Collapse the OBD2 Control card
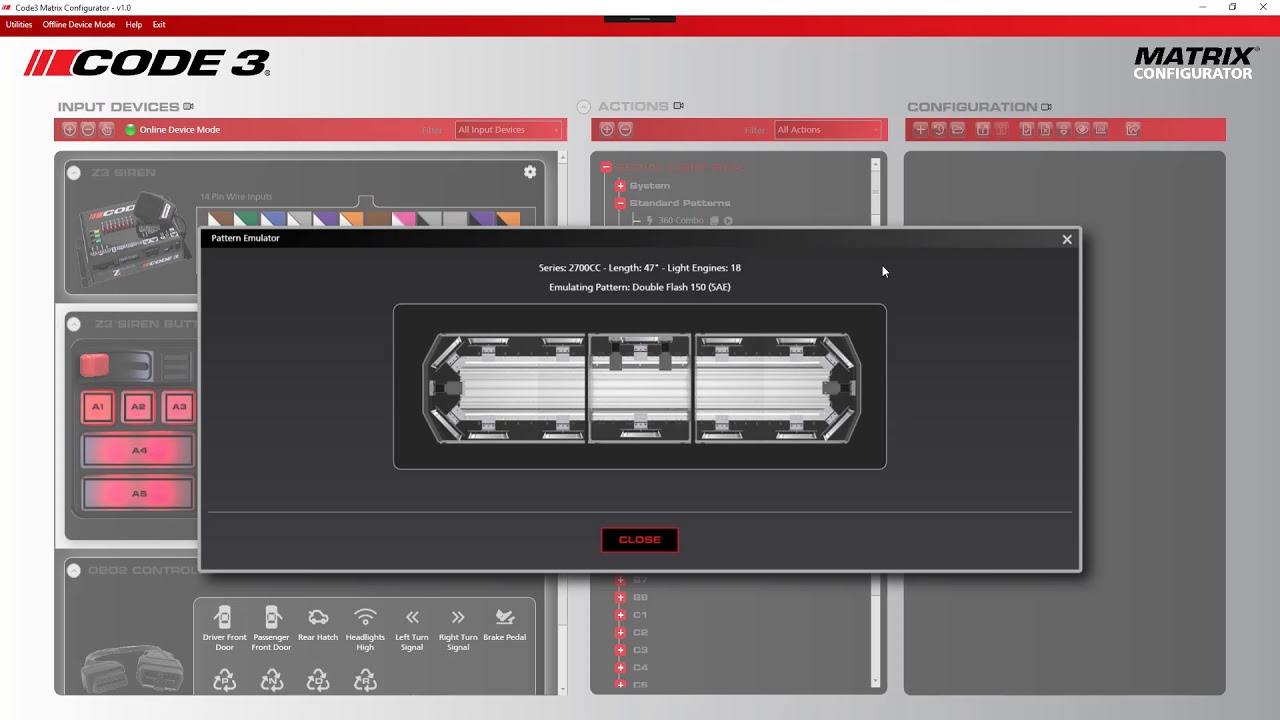 pyautogui.click(x=74, y=570)
